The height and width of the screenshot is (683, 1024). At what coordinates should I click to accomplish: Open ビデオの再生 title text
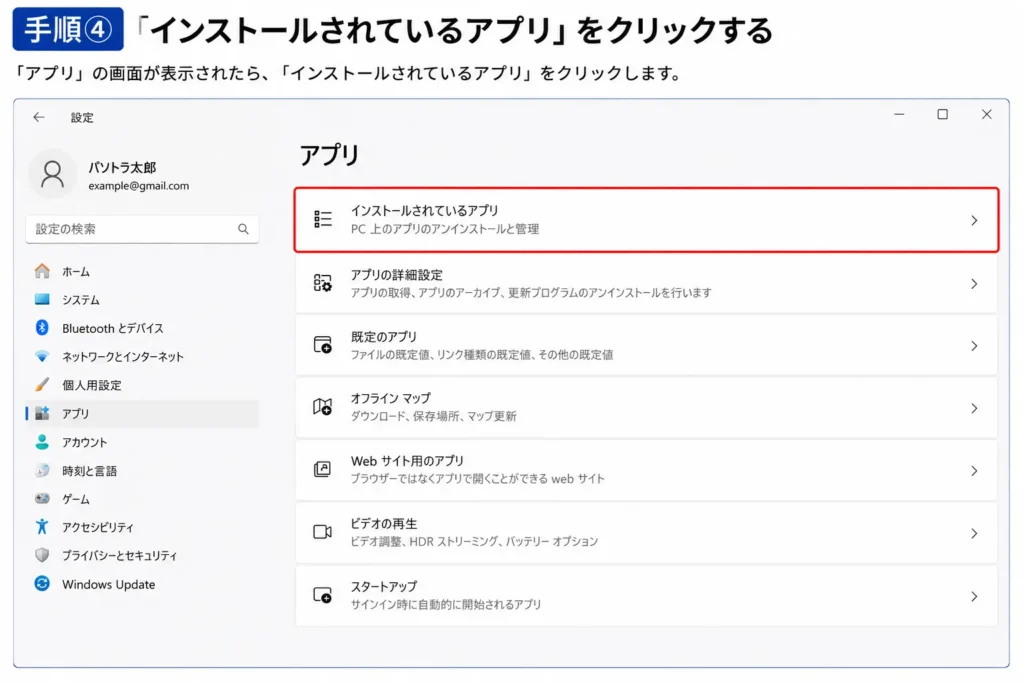[383, 524]
